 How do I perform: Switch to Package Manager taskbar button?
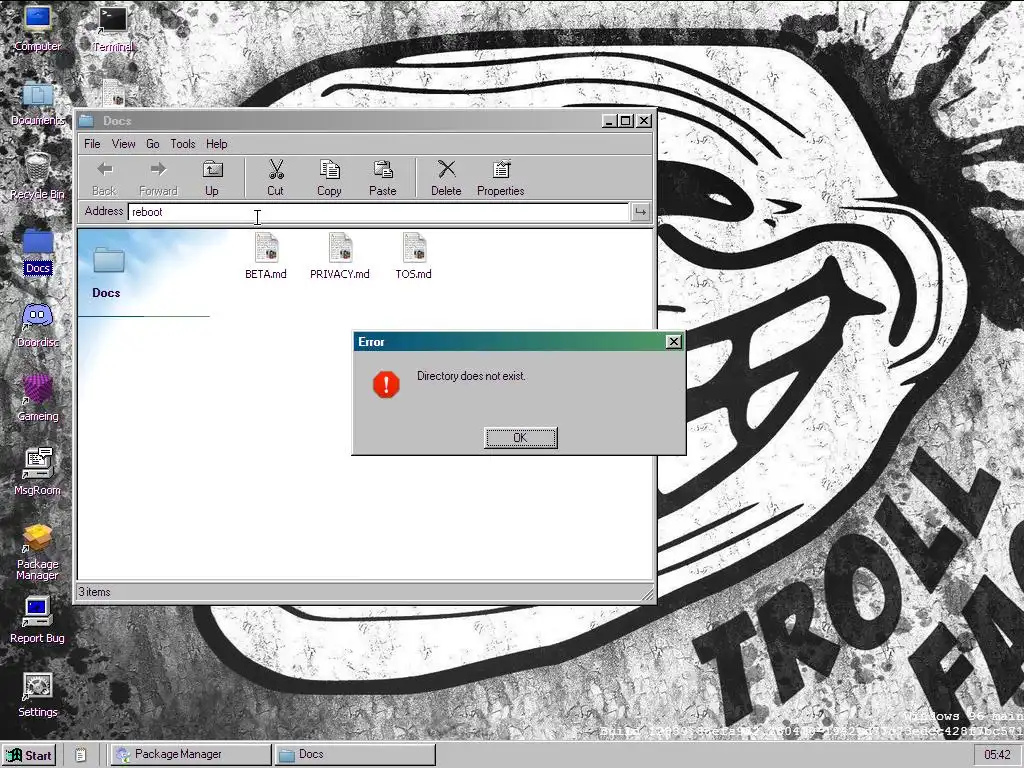(191, 754)
